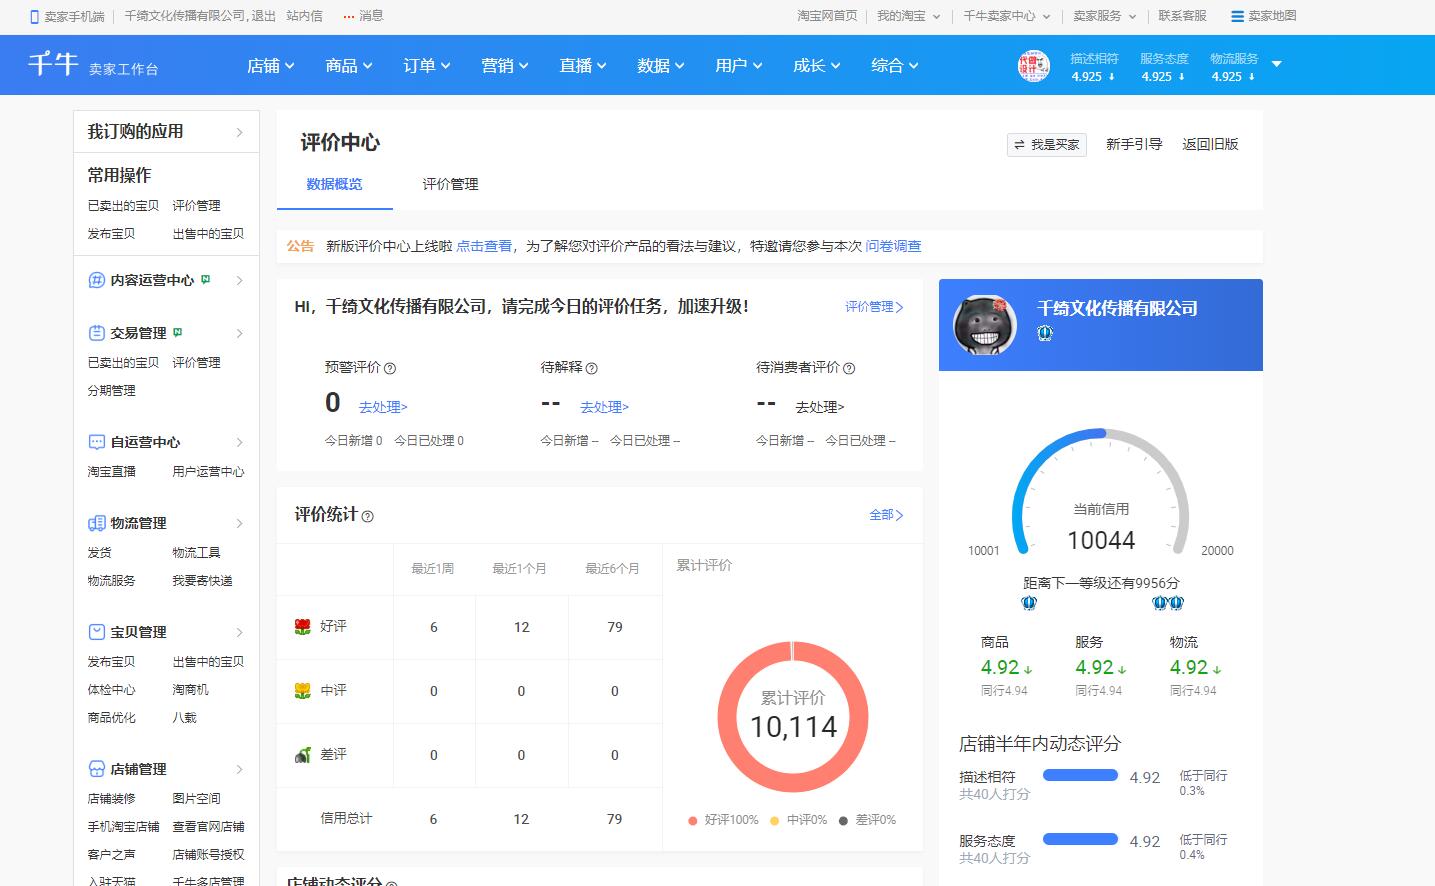Click 去处理 under 待解释
This screenshot has width=1435, height=886.
pyautogui.click(x=604, y=408)
